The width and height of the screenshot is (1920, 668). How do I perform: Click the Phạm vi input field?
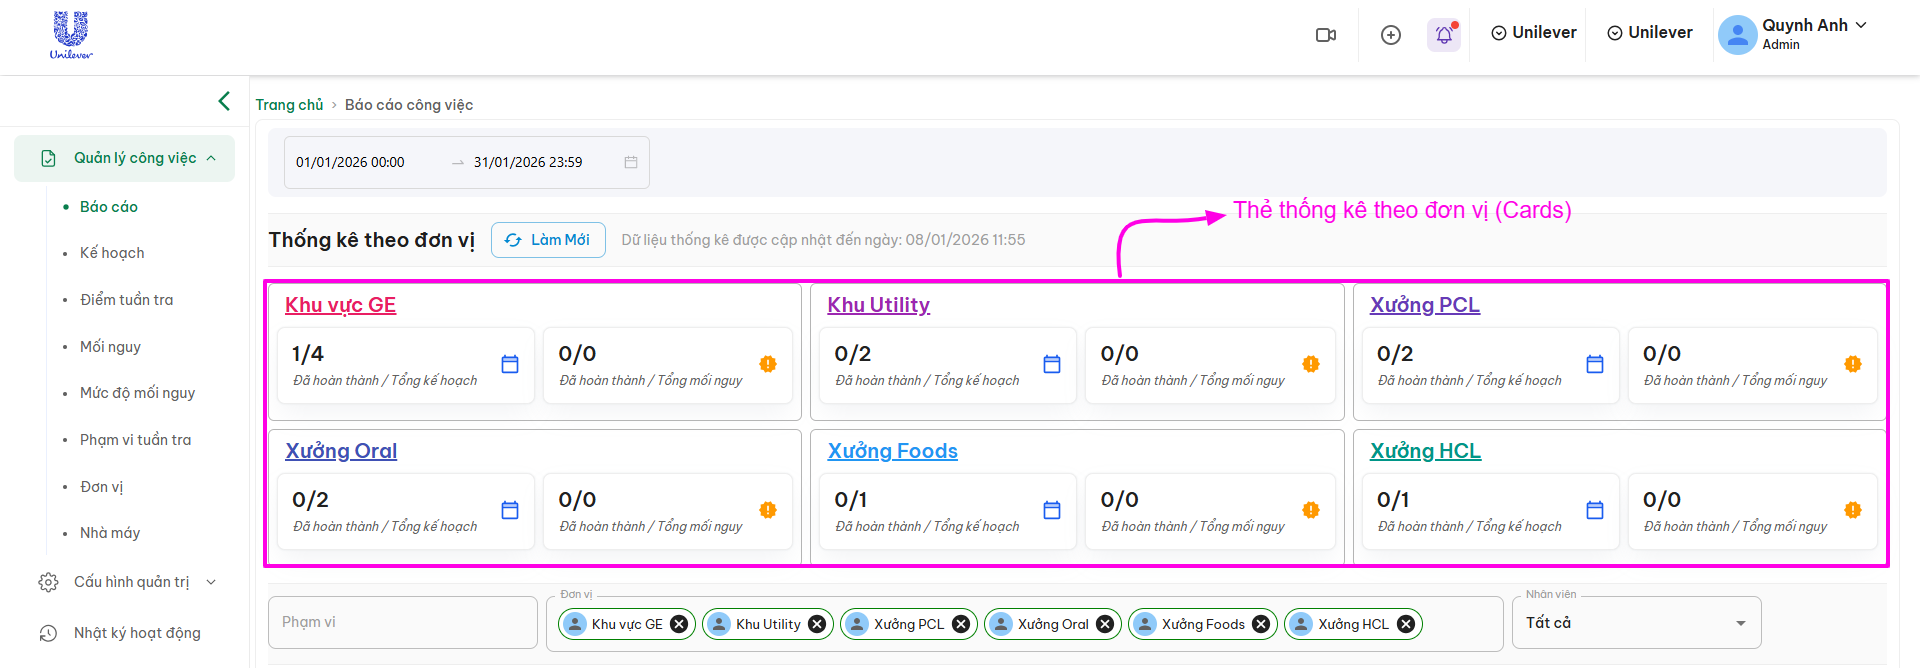click(x=402, y=623)
